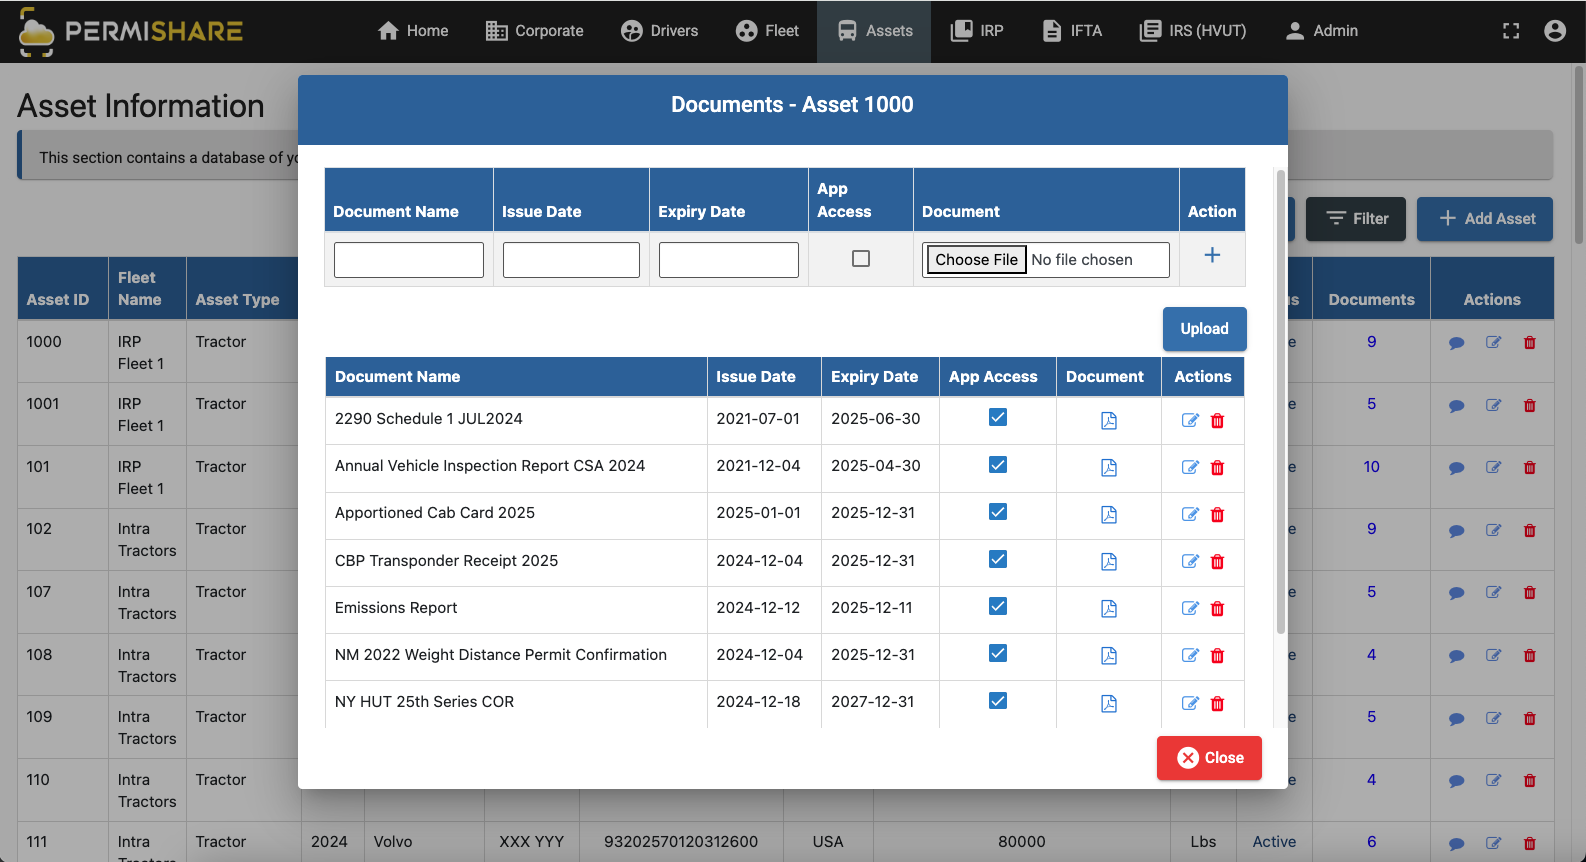
Task: Open PDF for CBP Transponder Receipt 2025
Action: (x=1108, y=562)
